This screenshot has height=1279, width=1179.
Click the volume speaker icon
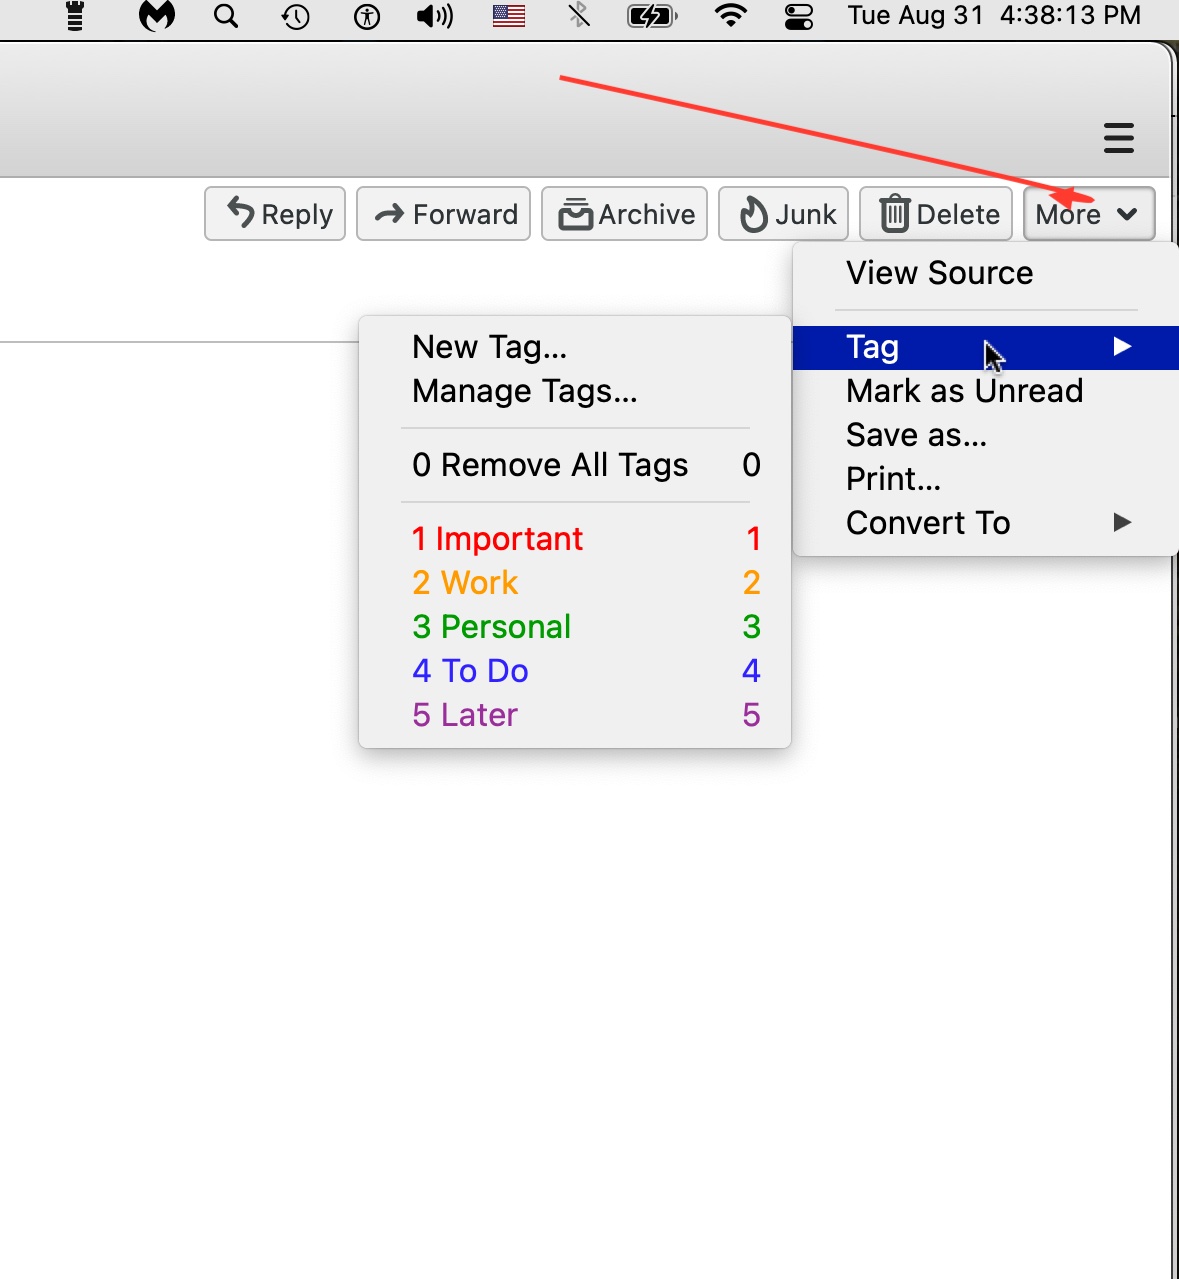pos(434,16)
